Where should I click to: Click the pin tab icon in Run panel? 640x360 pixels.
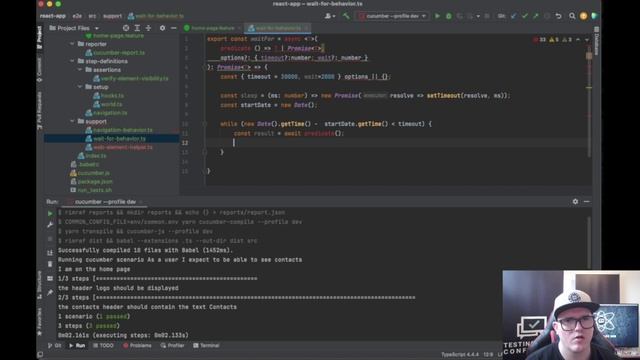pyautogui.click(x=50, y=292)
